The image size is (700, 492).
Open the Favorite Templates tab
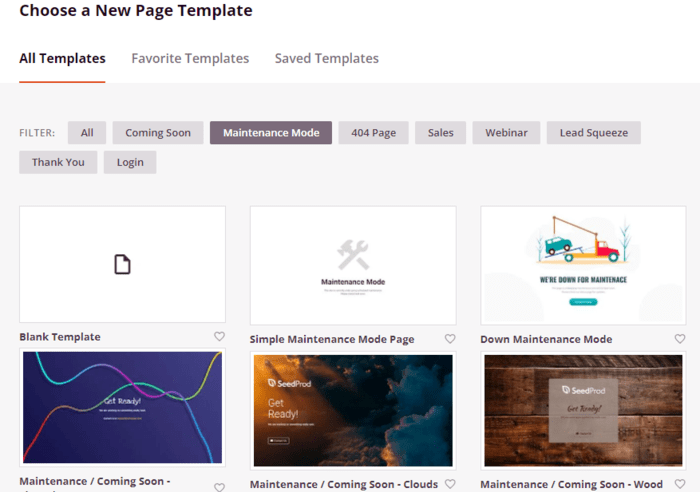pos(190,58)
